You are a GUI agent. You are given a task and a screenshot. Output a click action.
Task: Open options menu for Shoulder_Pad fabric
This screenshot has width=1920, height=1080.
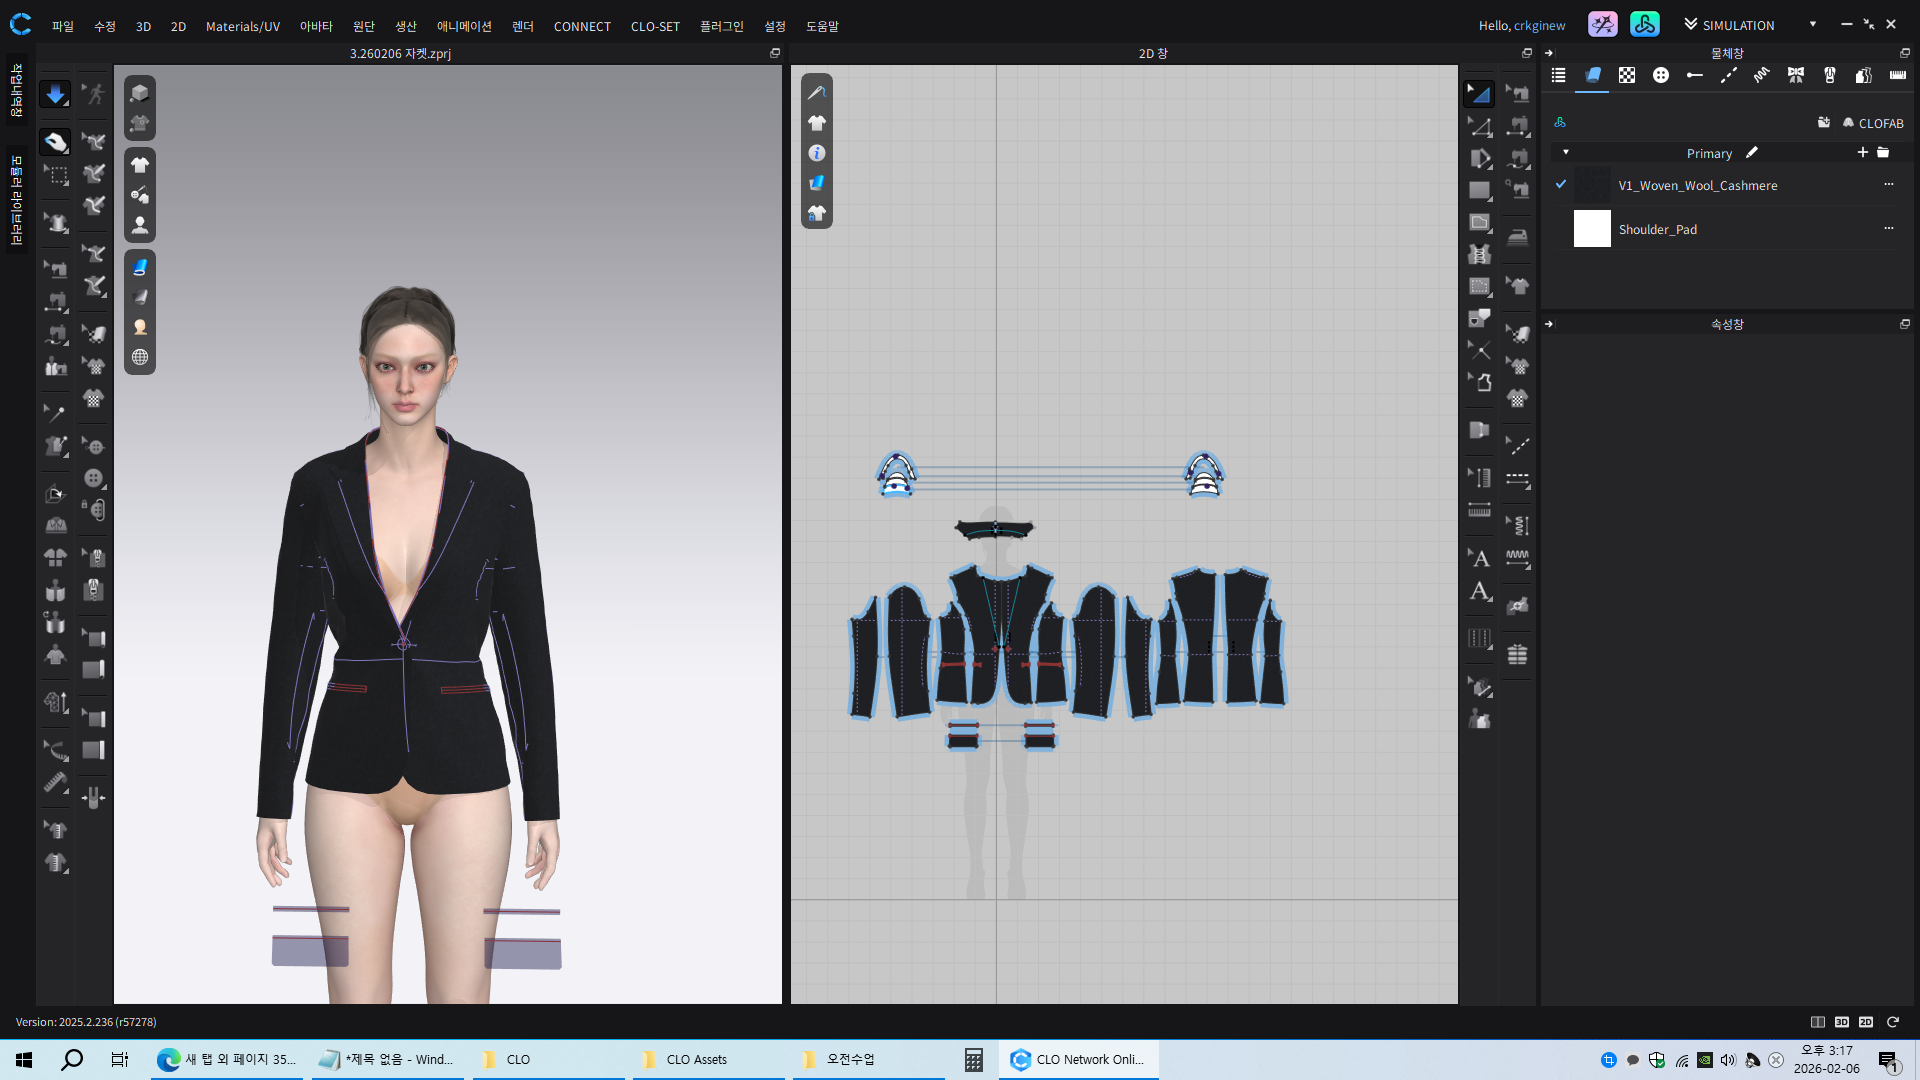click(x=1888, y=229)
